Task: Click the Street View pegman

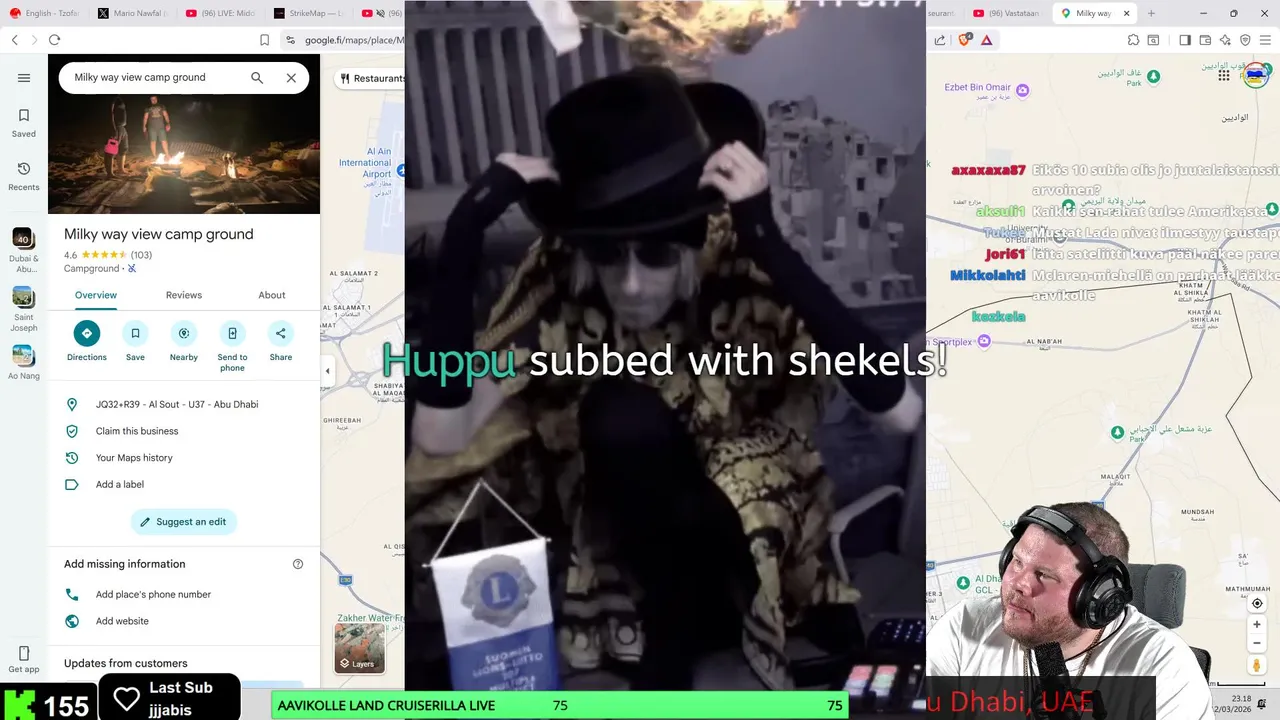Action: click(1257, 665)
